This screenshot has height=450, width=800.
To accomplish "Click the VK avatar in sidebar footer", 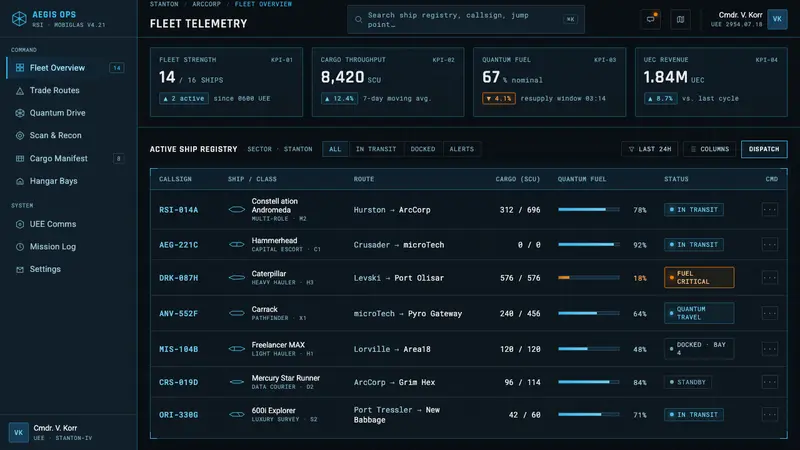I will click(18, 433).
